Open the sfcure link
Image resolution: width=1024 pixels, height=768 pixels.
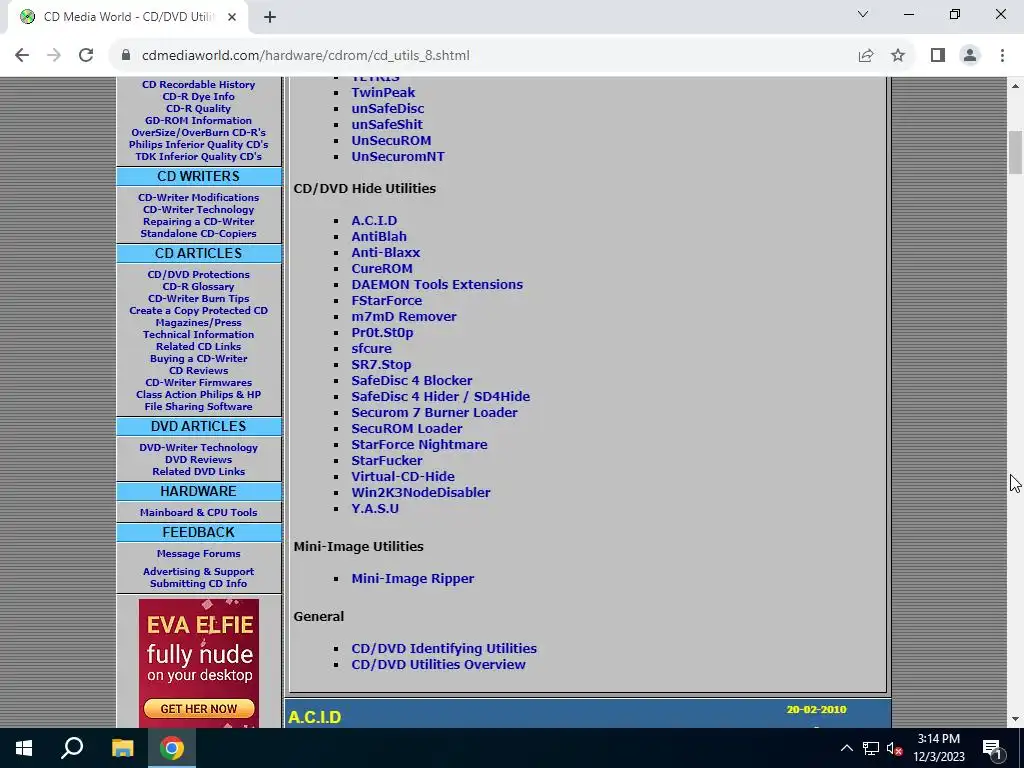point(372,349)
